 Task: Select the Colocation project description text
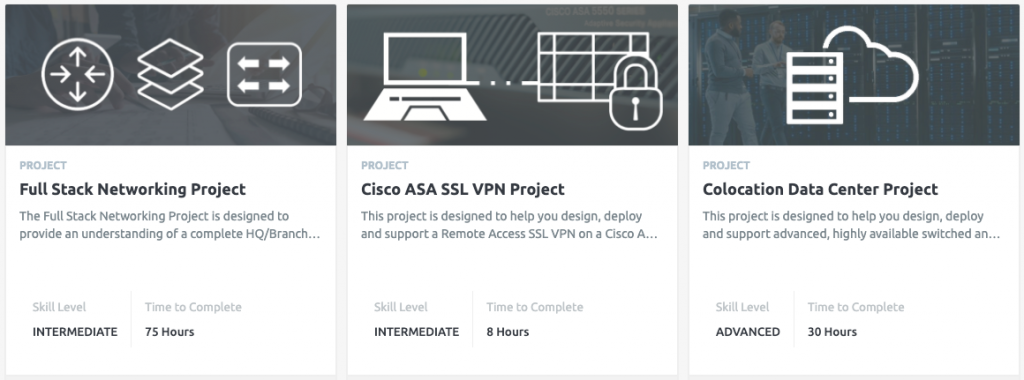pyautogui.click(x=852, y=225)
